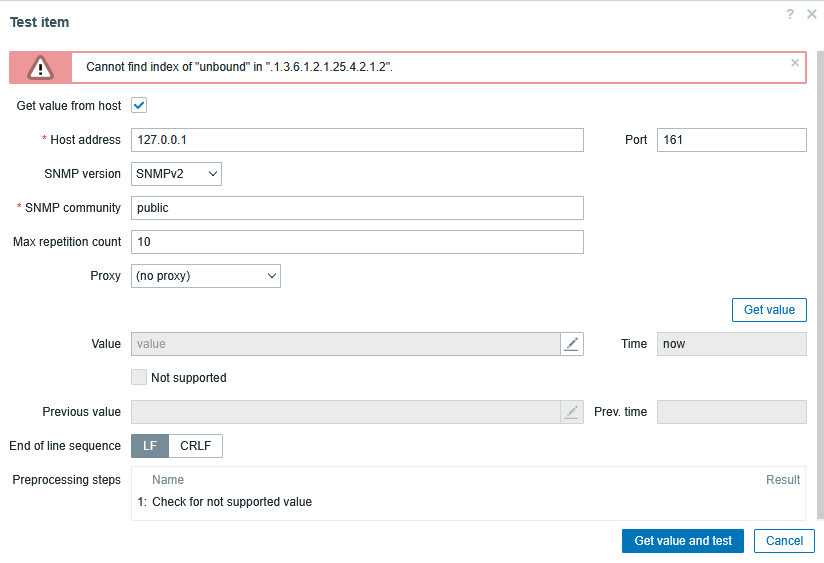Open the Value field edit pencil
This screenshot has height=563, width=824.
pos(571,344)
